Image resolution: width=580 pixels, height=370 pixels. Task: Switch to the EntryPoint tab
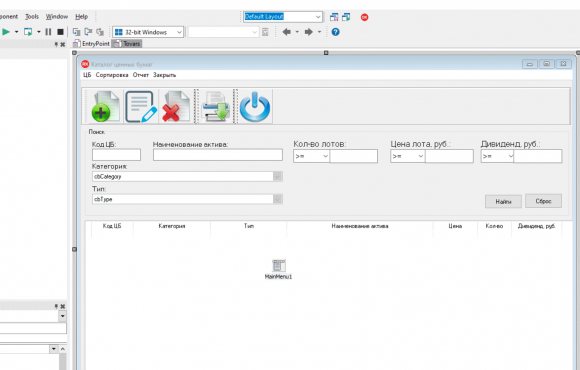tap(91, 44)
